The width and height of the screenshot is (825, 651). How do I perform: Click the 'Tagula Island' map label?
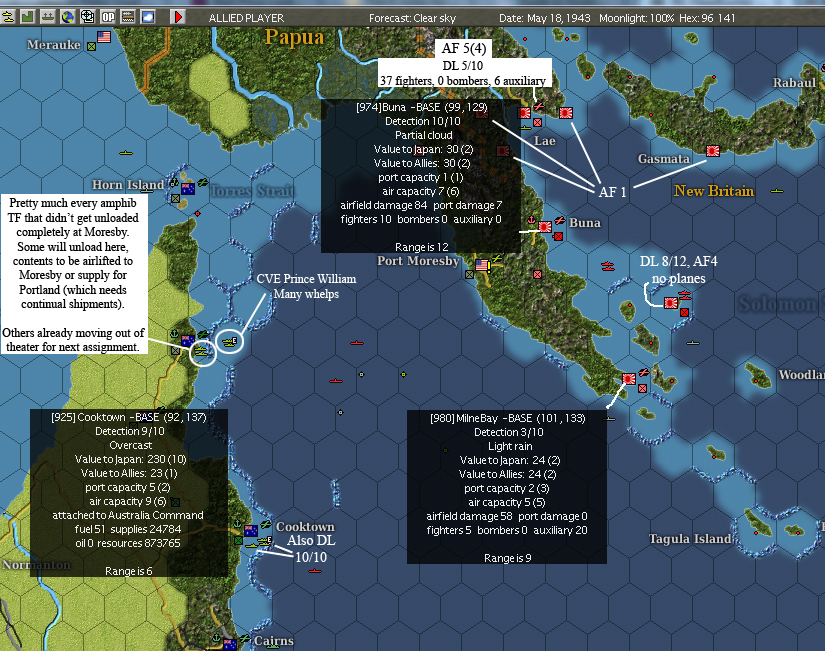(x=690, y=538)
